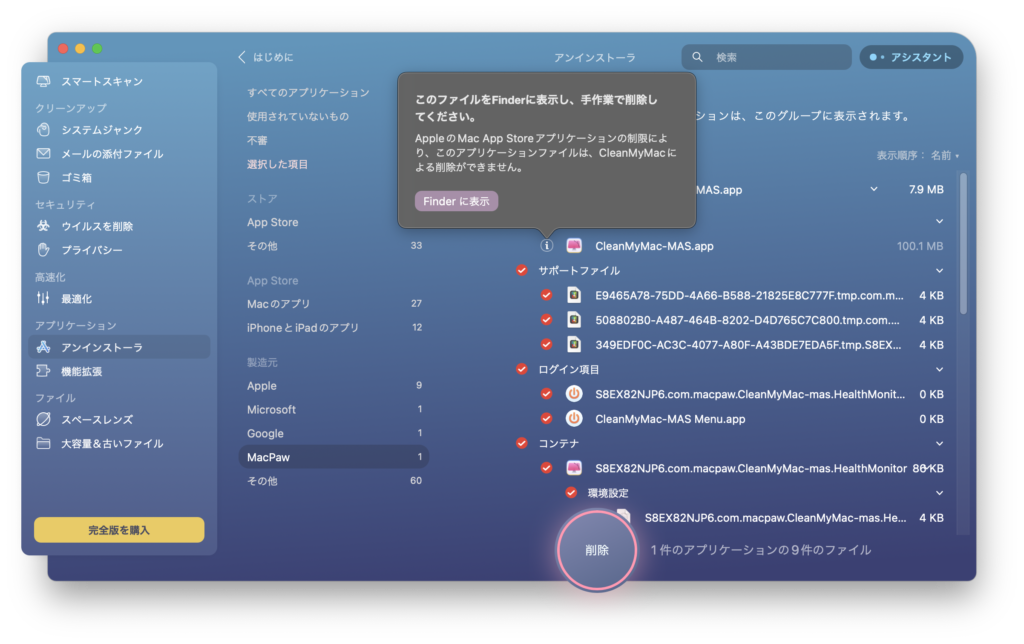Select the Extensions (機能拡張) icon
This screenshot has width=1024, height=644.
coord(44,371)
